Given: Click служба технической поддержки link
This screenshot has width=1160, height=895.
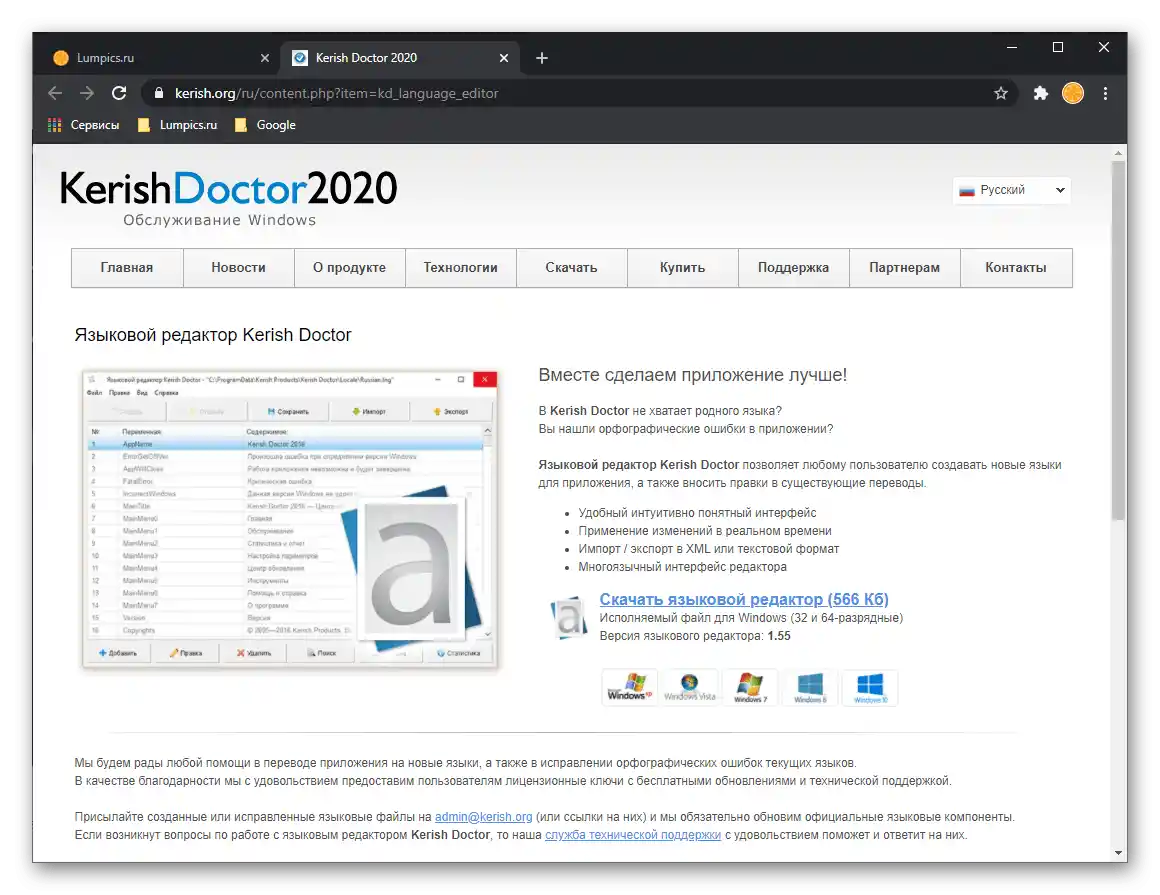Looking at the screenshot, I should (x=633, y=834).
